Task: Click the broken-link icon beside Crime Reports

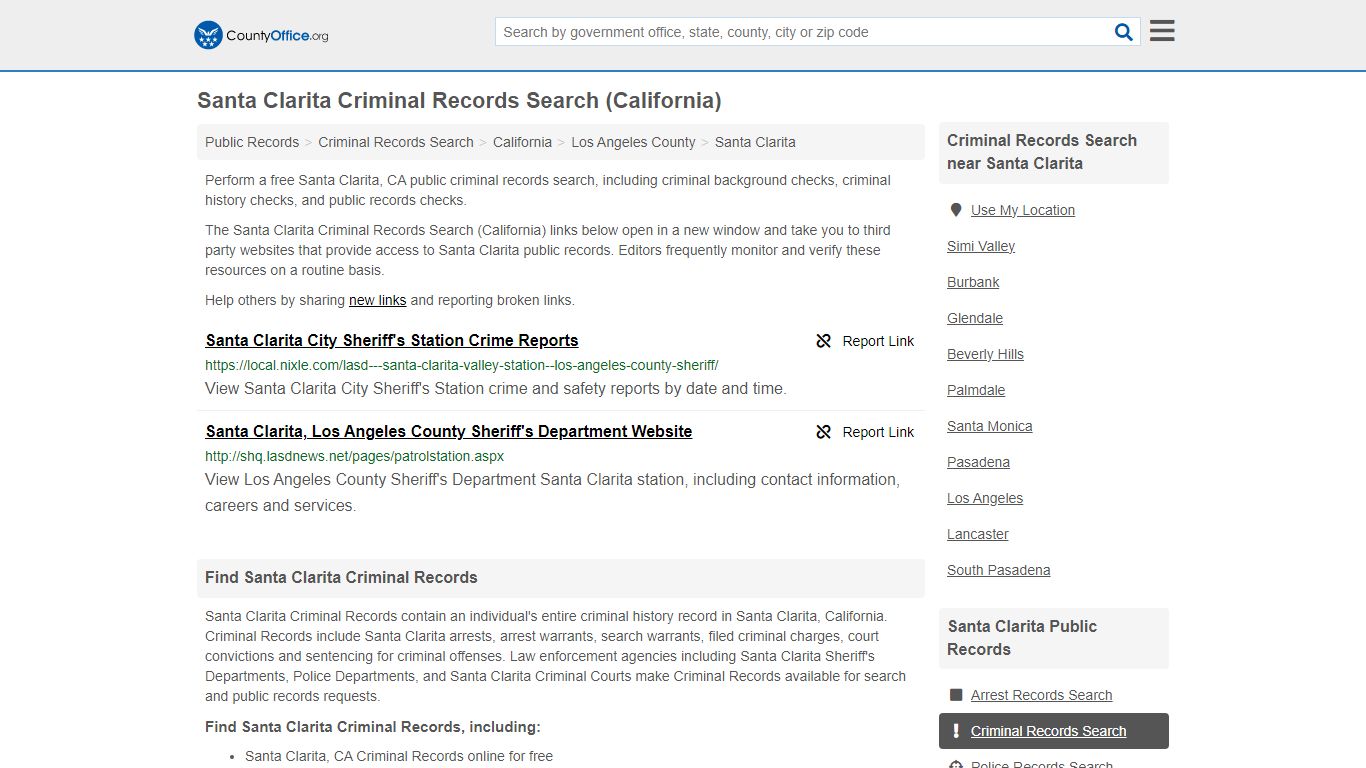Action: pyautogui.click(x=824, y=341)
